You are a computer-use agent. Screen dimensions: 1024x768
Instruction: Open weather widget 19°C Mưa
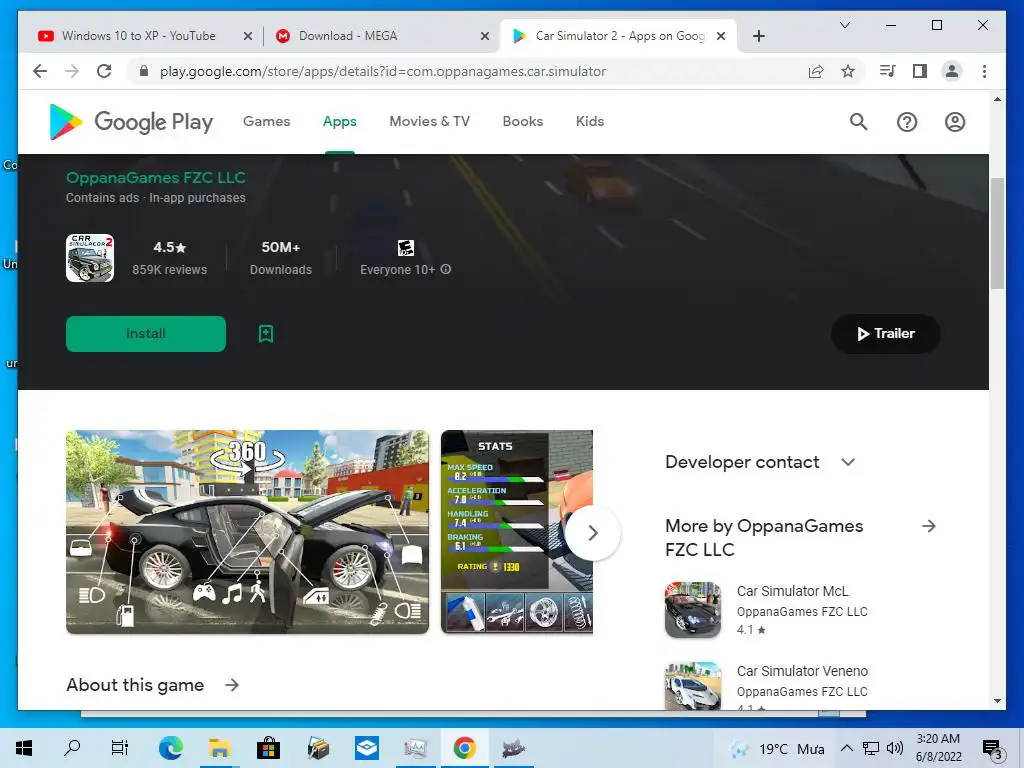(x=777, y=748)
